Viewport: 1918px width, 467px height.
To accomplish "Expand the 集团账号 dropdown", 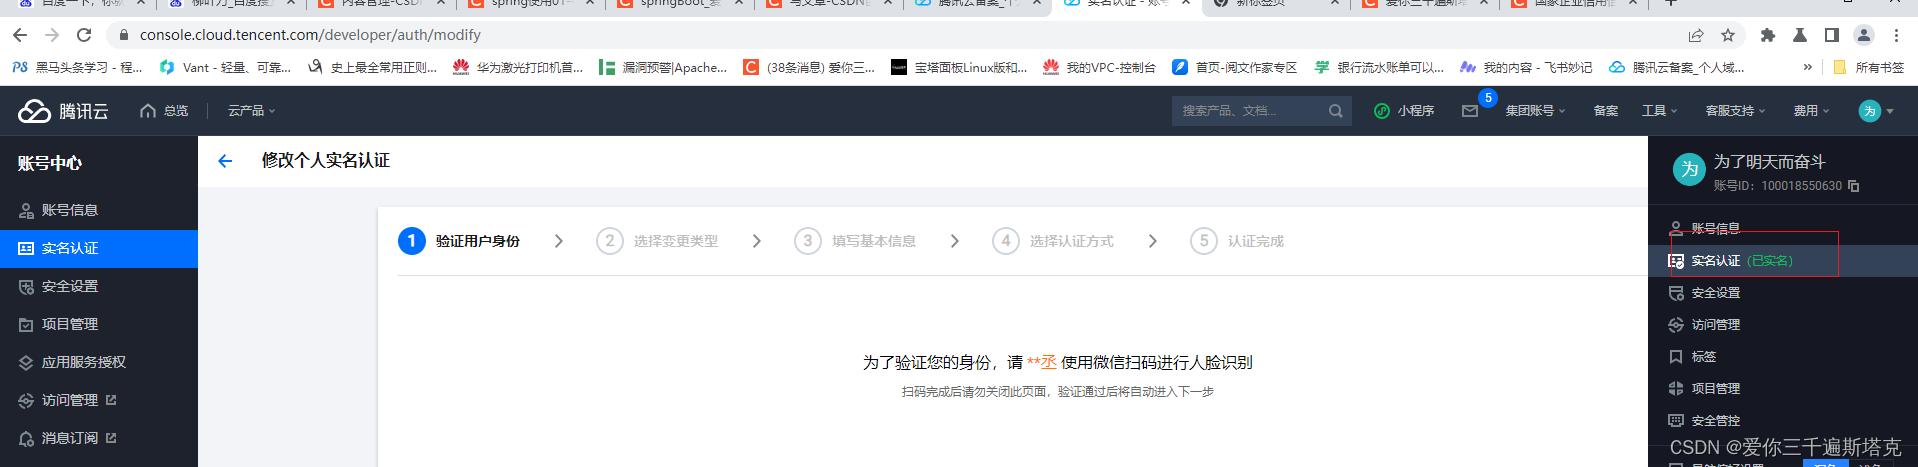I will click(1535, 111).
